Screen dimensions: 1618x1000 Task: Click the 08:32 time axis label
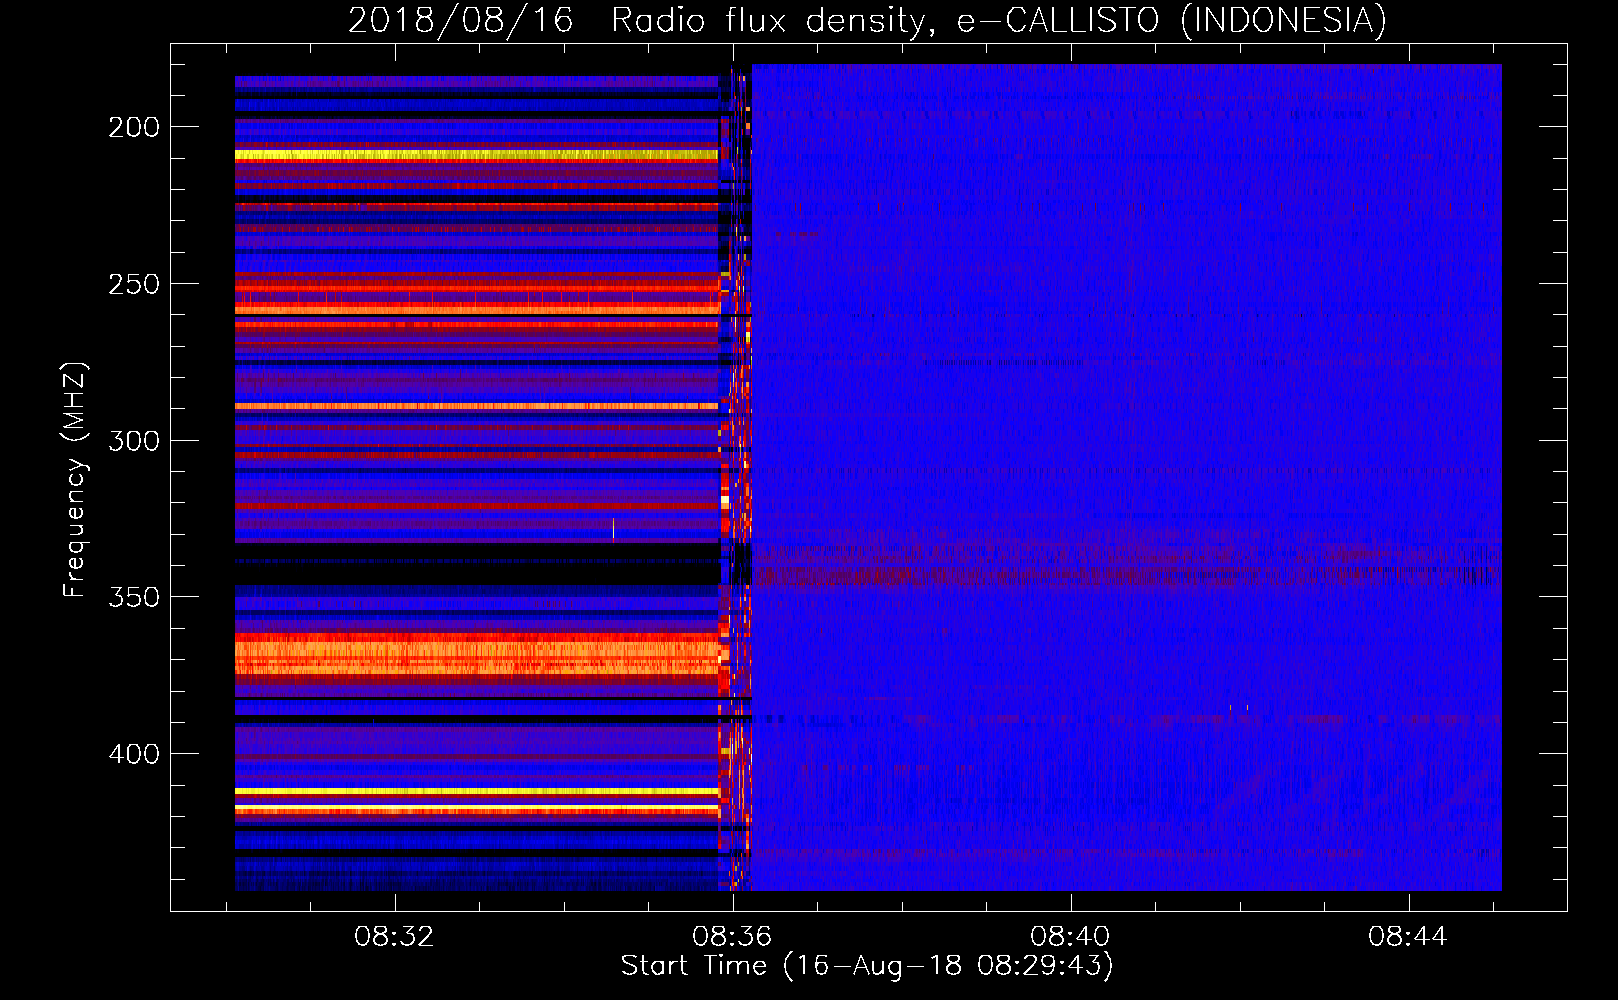pyautogui.click(x=394, y=937)
